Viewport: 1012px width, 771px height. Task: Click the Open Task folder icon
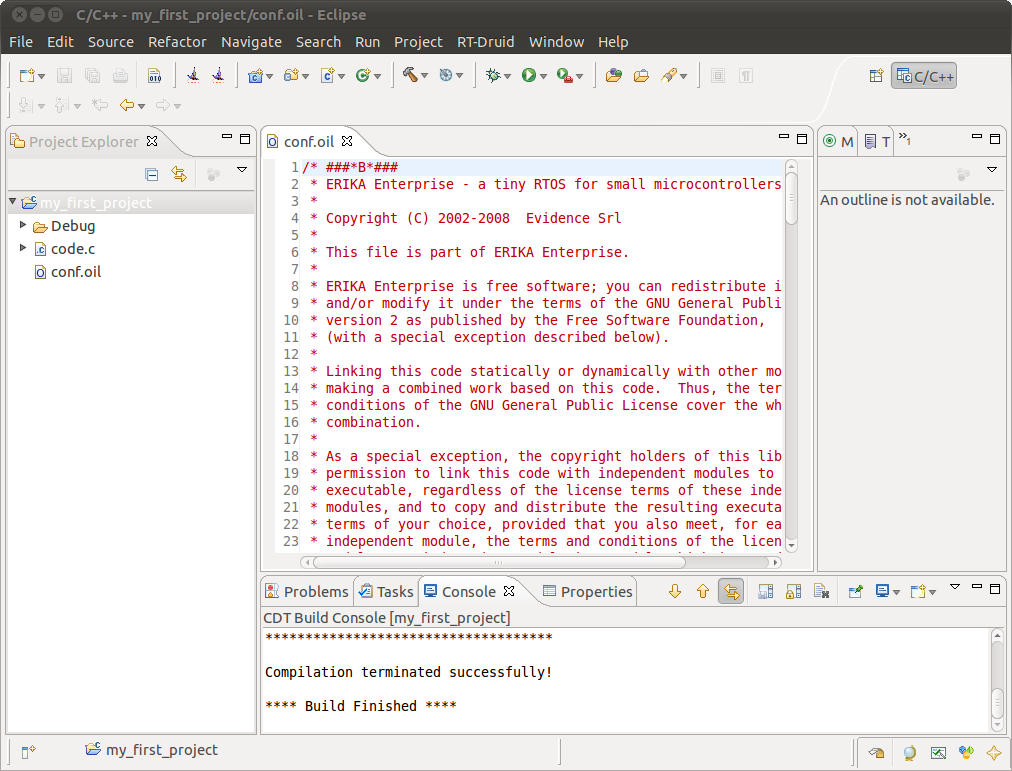pyautogui.click(x=641, y=75)
